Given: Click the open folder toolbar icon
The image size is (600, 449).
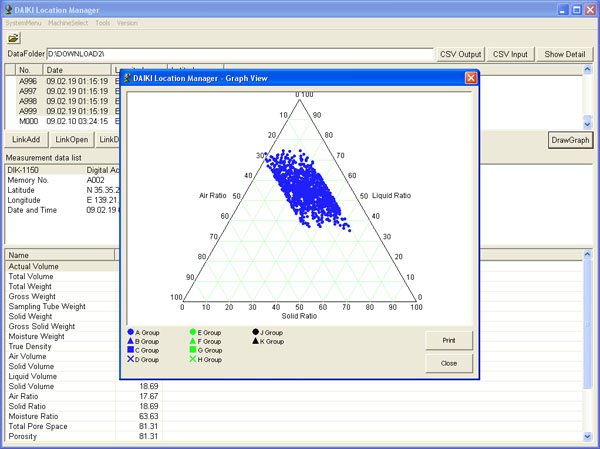Looking at the screenshot, I should pos(13,38).
